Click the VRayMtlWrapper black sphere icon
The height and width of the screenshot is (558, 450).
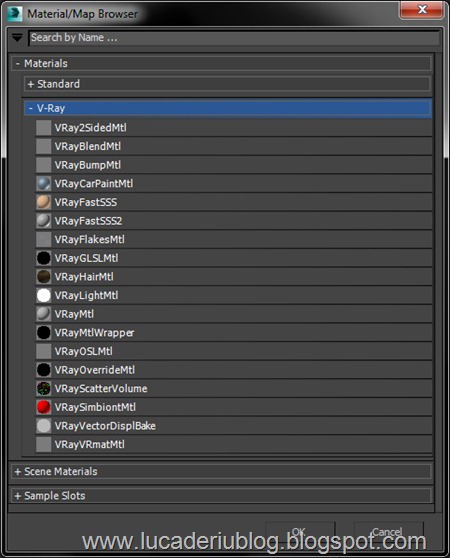point(44,333)
